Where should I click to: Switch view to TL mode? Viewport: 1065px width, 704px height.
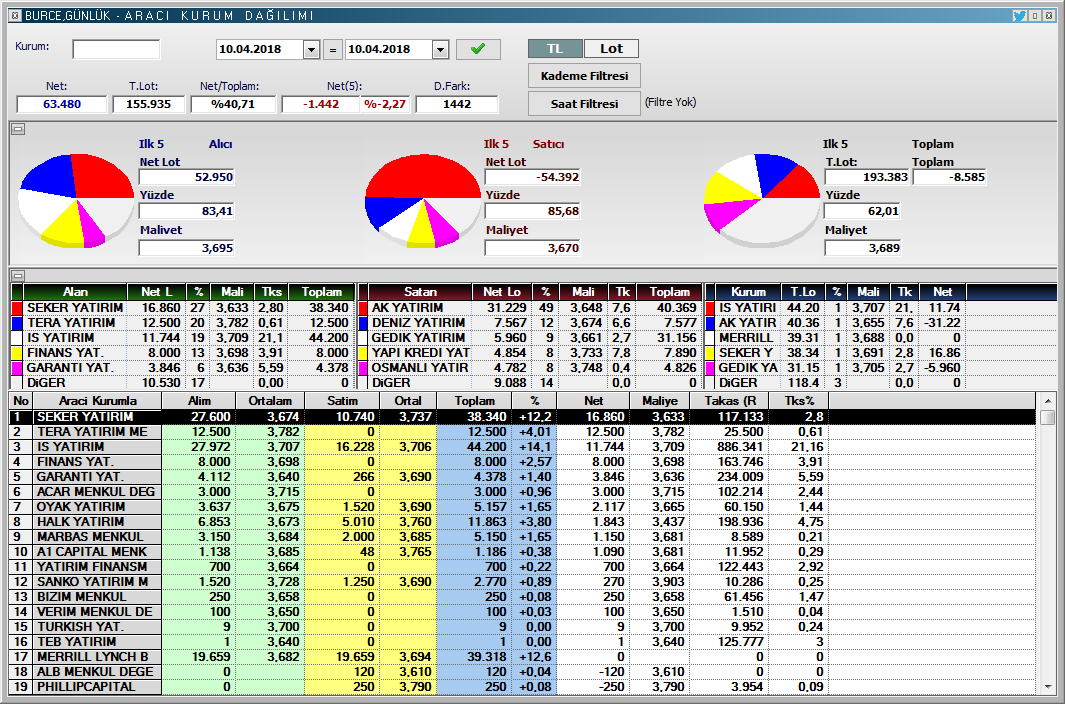555,48
